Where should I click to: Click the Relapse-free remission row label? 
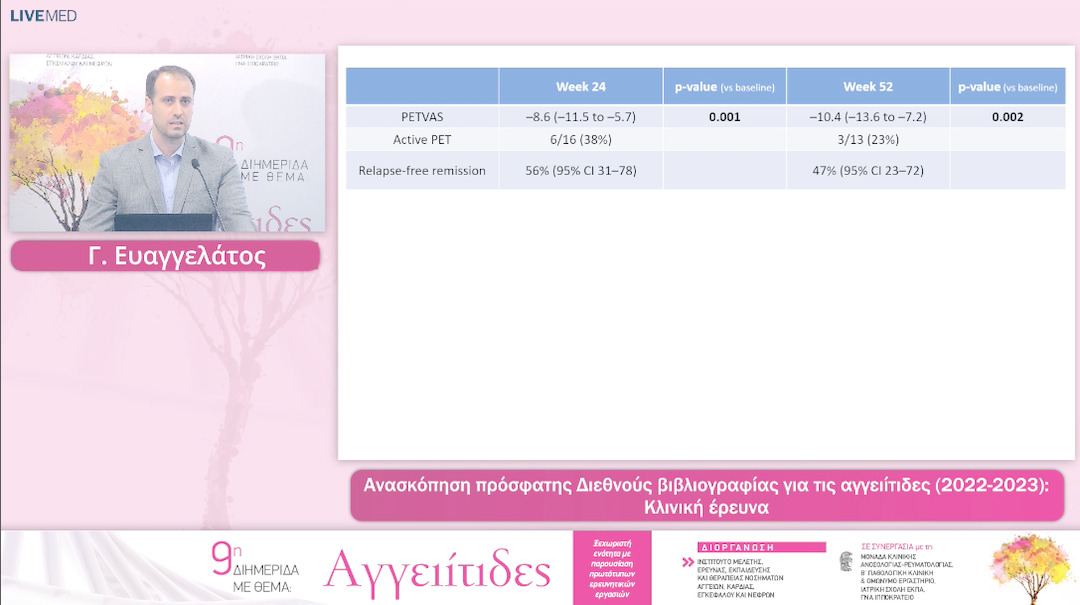[x=421, y=171]
